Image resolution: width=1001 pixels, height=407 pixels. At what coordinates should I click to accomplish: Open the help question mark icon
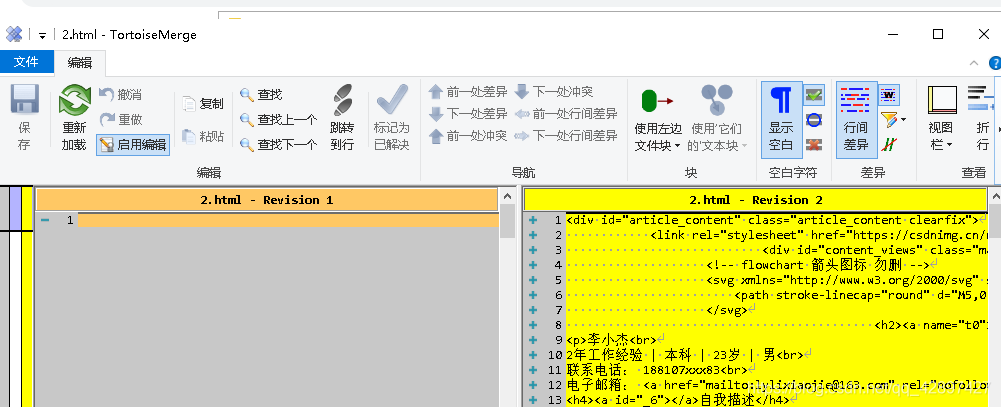[995, 63]
